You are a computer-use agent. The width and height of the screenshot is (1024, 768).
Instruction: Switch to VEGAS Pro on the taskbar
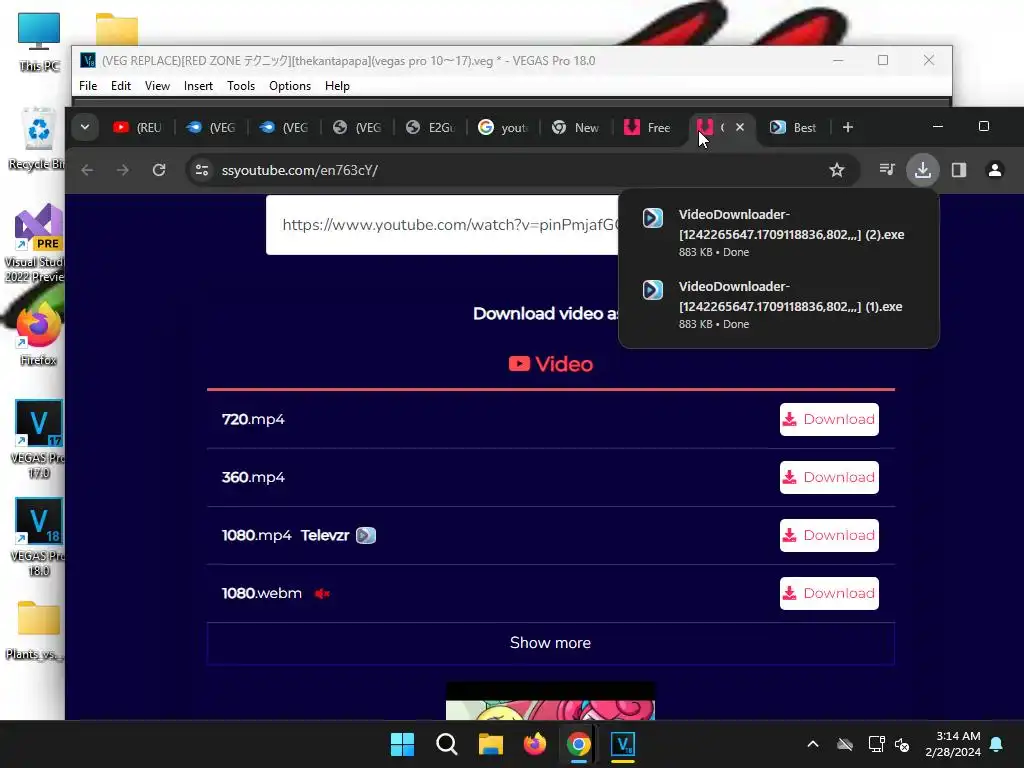pos(623,744)
